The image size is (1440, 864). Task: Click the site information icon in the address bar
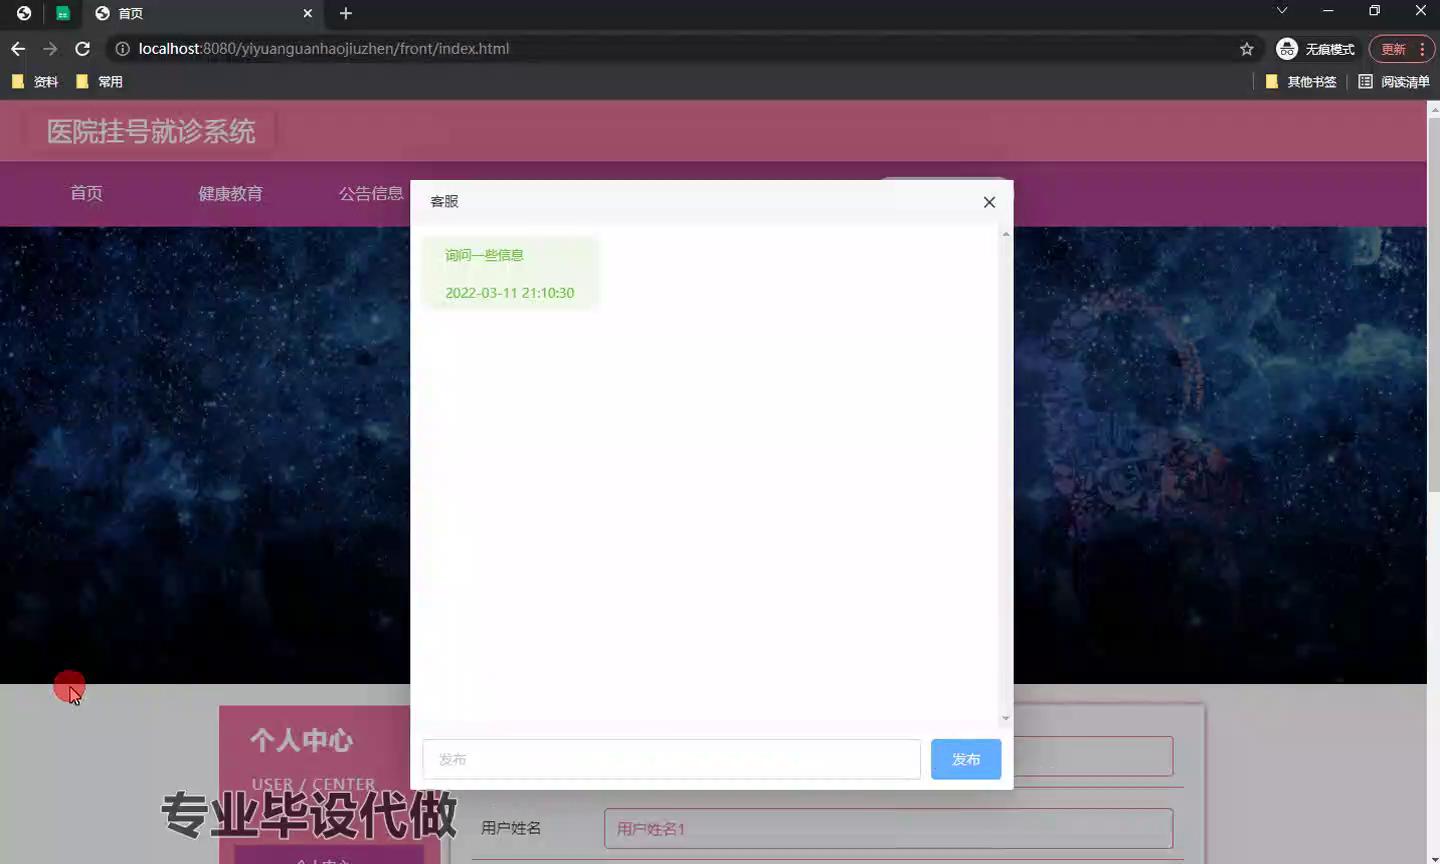(x=122, y=49)
